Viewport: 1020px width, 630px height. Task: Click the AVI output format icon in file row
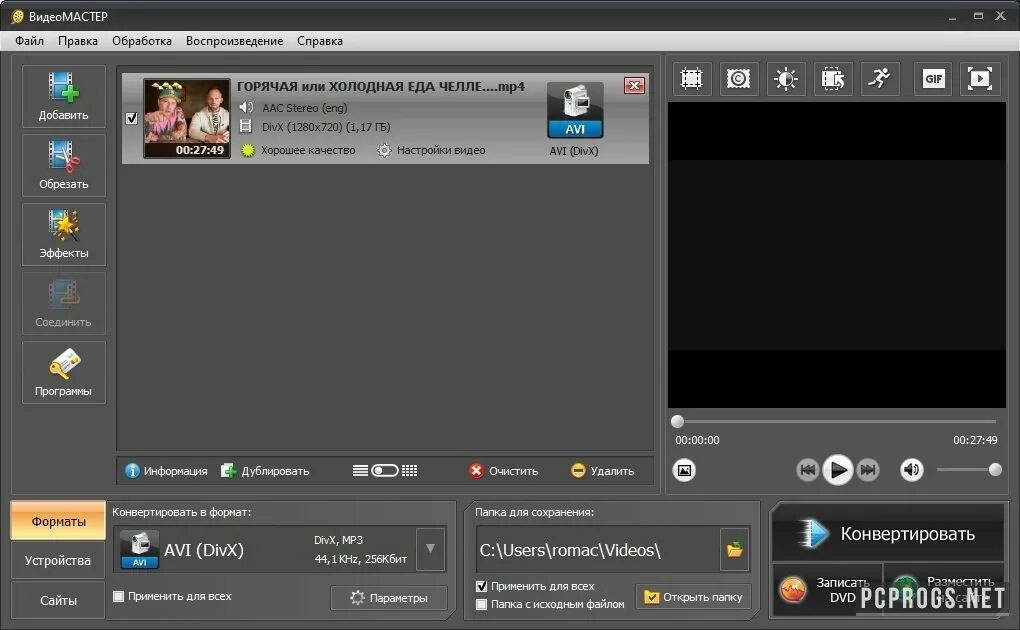click(575, 110)
